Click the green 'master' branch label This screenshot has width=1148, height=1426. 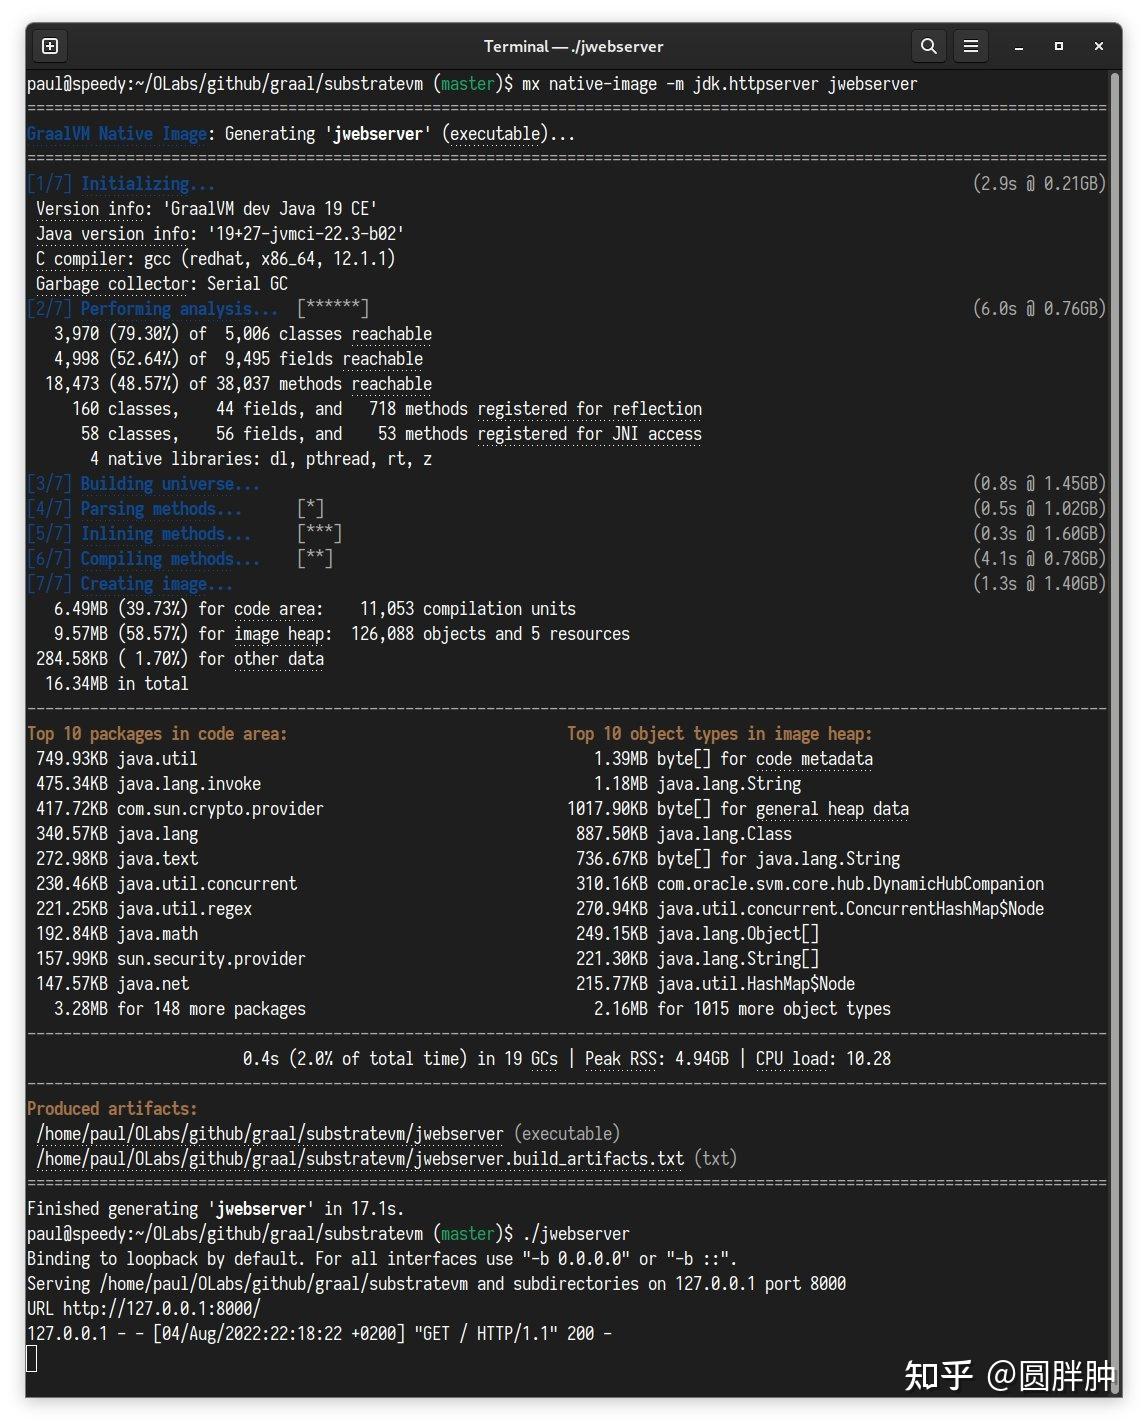coord(466,83)
